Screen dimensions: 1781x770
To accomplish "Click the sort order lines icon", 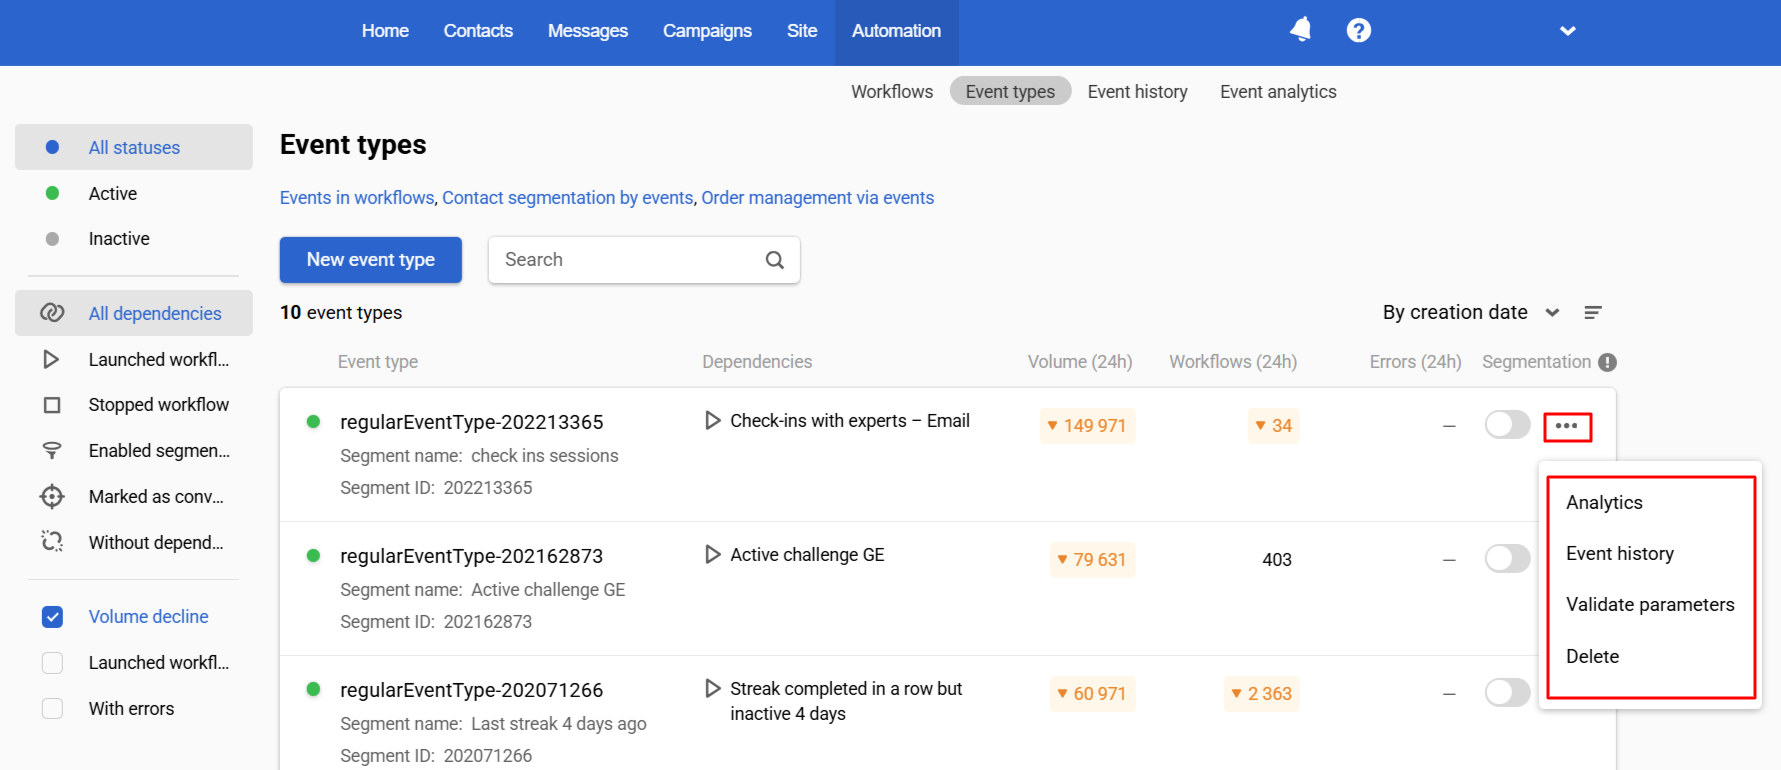I will click(x=1593, y=313).
